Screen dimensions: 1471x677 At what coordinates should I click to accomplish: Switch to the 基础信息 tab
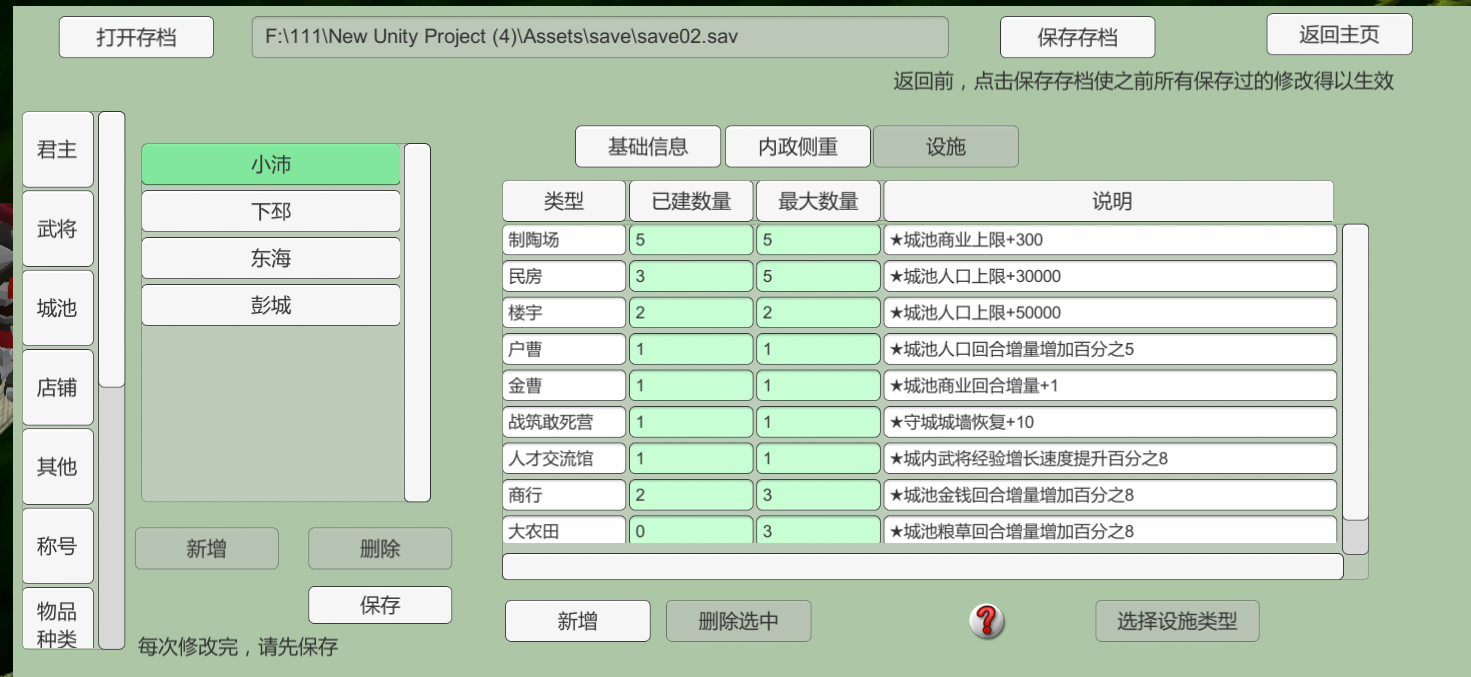(x=647, y=147)
